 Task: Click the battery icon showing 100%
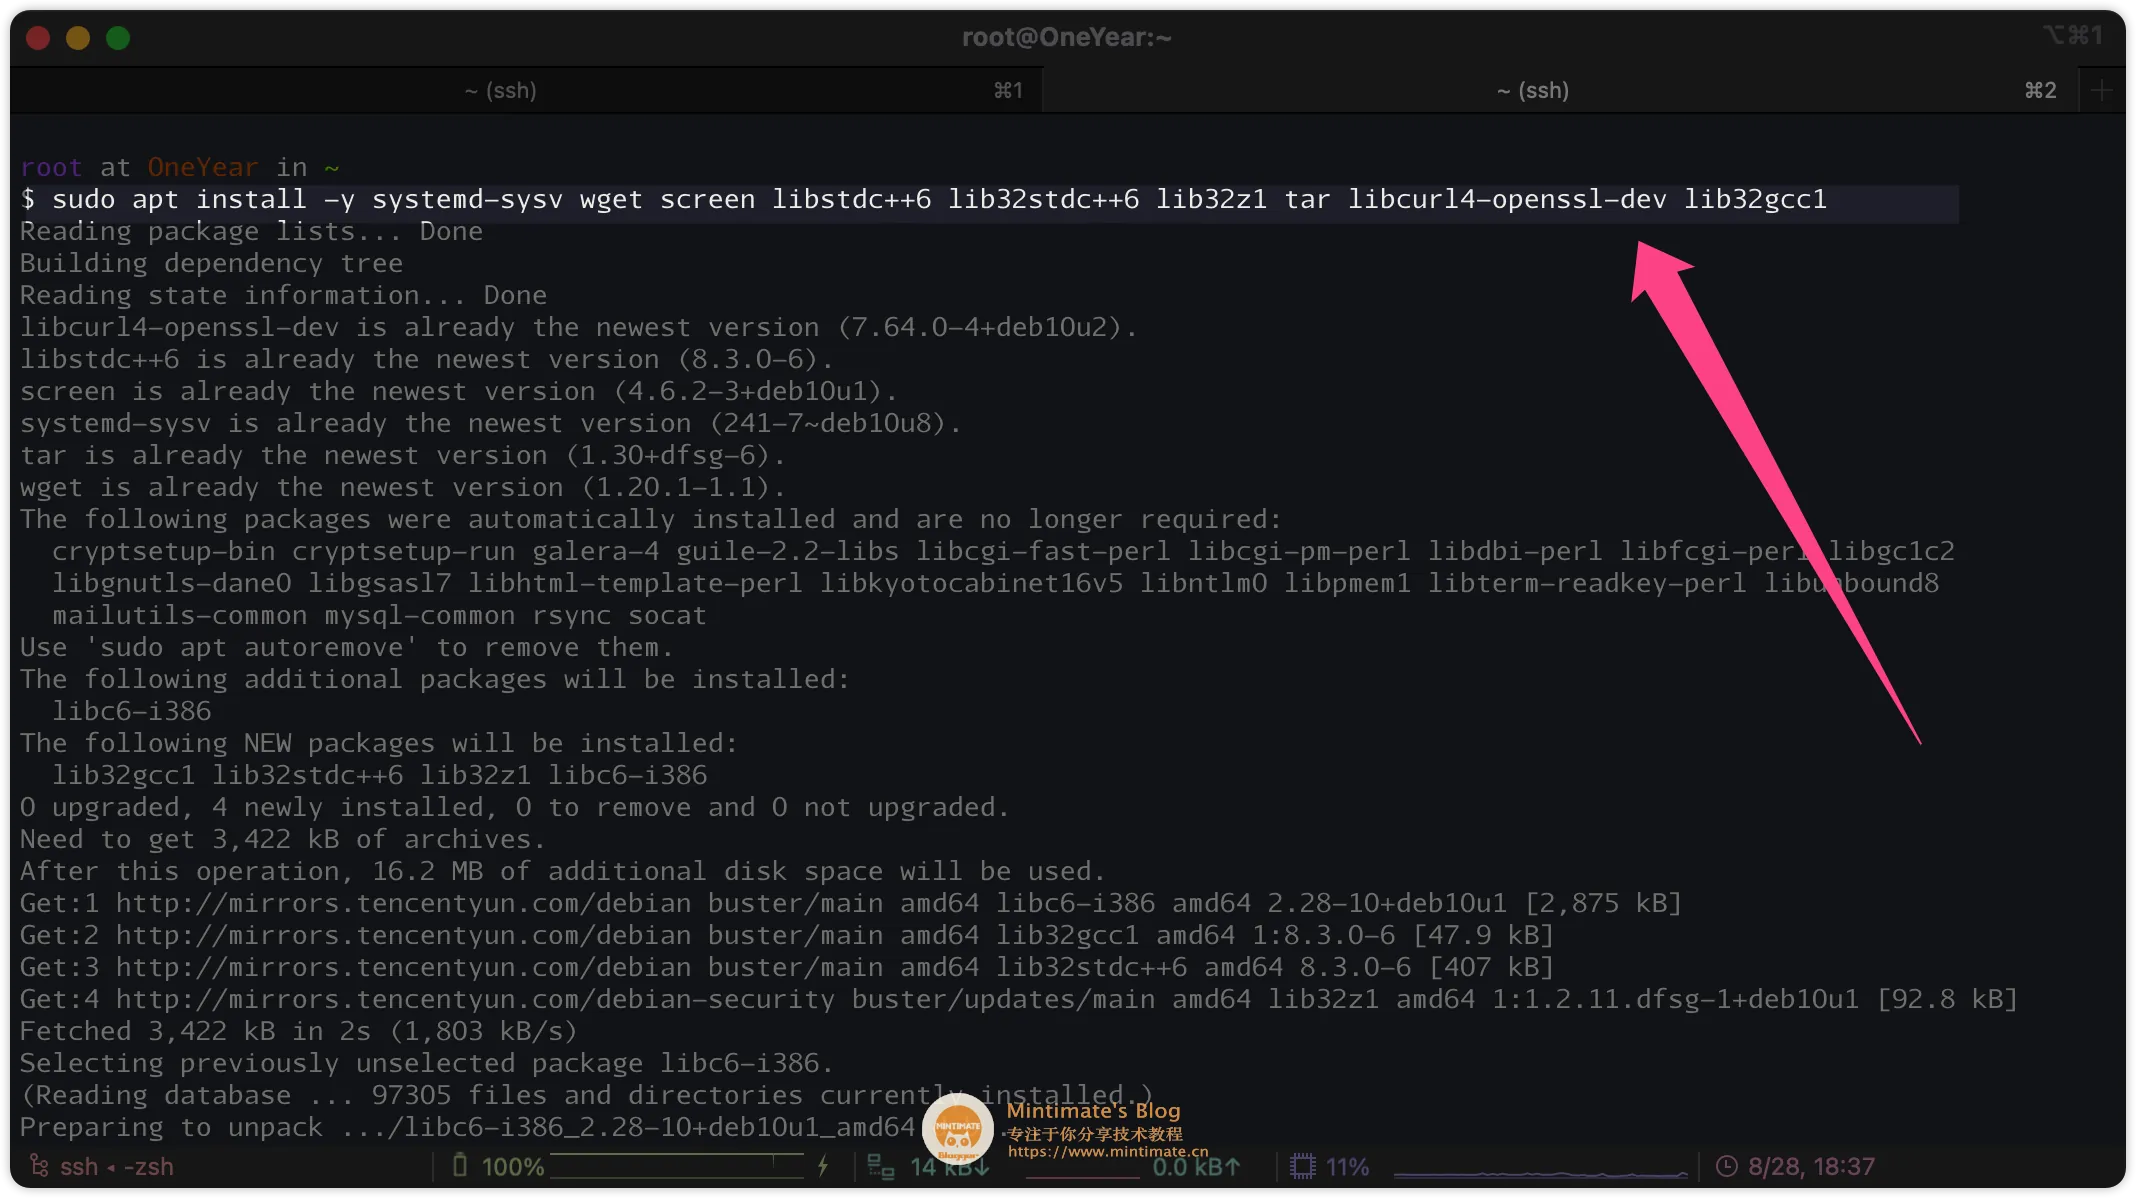pyautogui.click(x=460, y=1166)
